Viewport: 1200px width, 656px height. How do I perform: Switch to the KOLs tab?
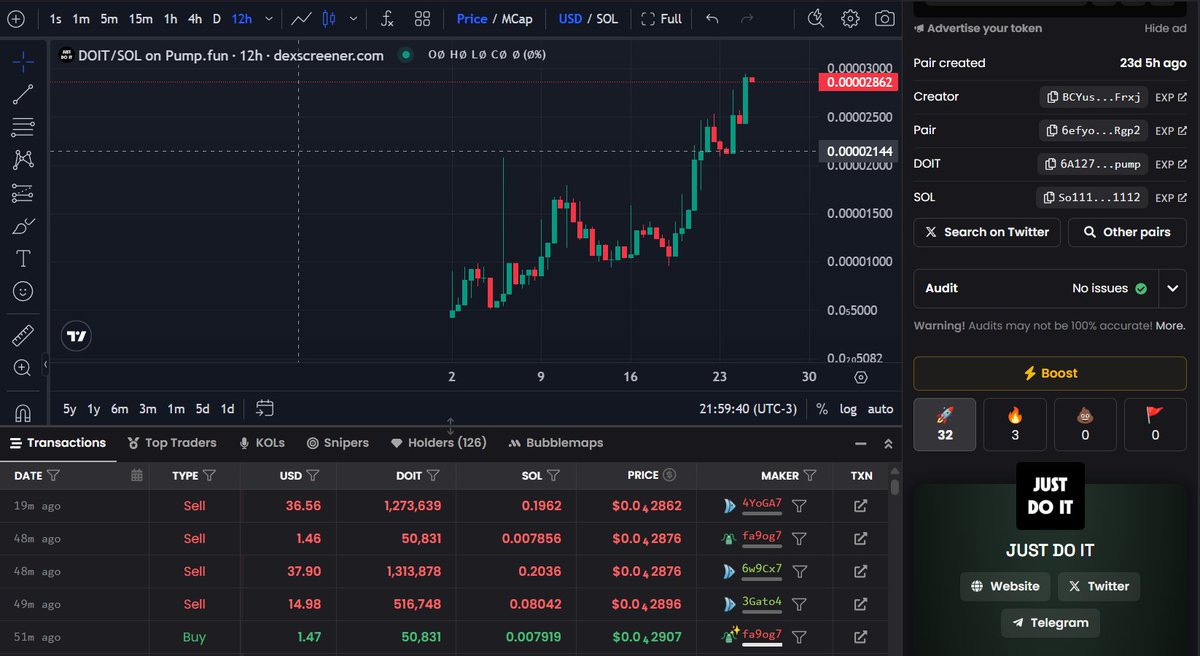pos(262,443)
